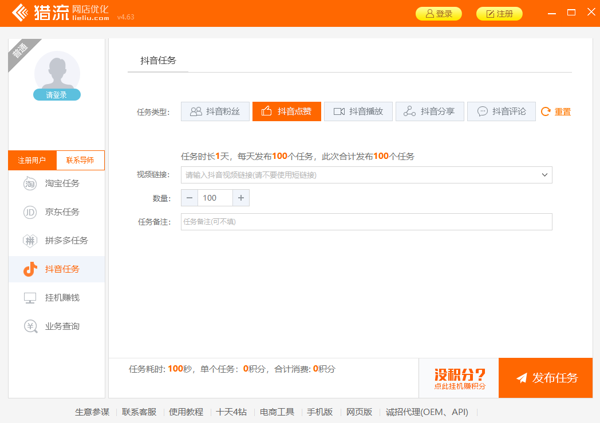This screenshot has height=423, width=600.
Task: Choose the 抖音评论 task type
Action: (x=501, y=112)
